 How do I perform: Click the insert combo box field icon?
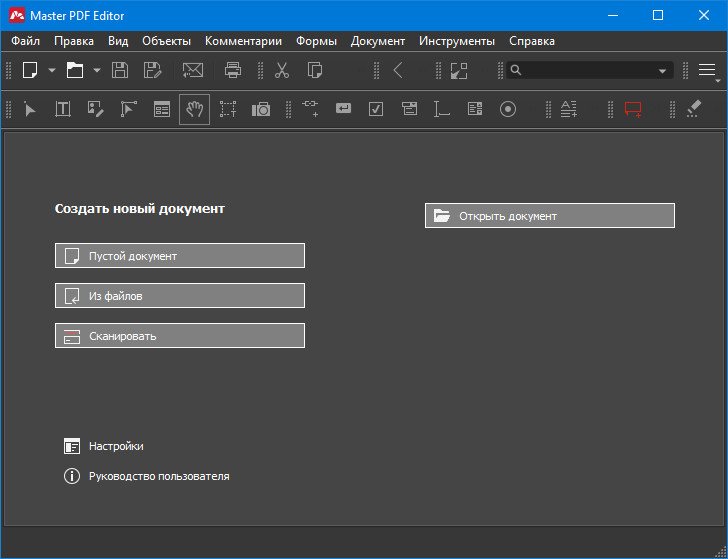coord(409,109)
